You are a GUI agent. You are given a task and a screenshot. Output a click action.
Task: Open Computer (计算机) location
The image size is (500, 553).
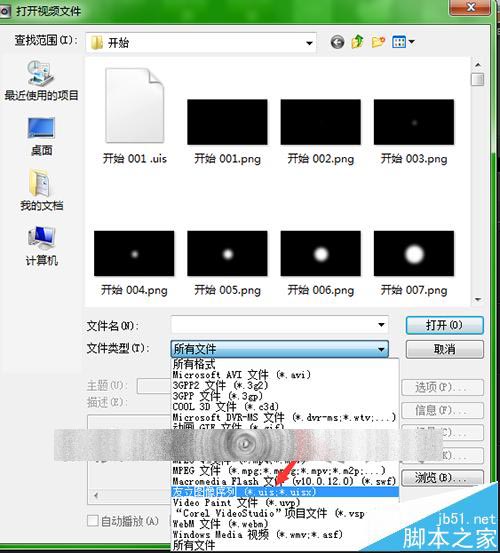pyautogui.click(x=41, y=246)
